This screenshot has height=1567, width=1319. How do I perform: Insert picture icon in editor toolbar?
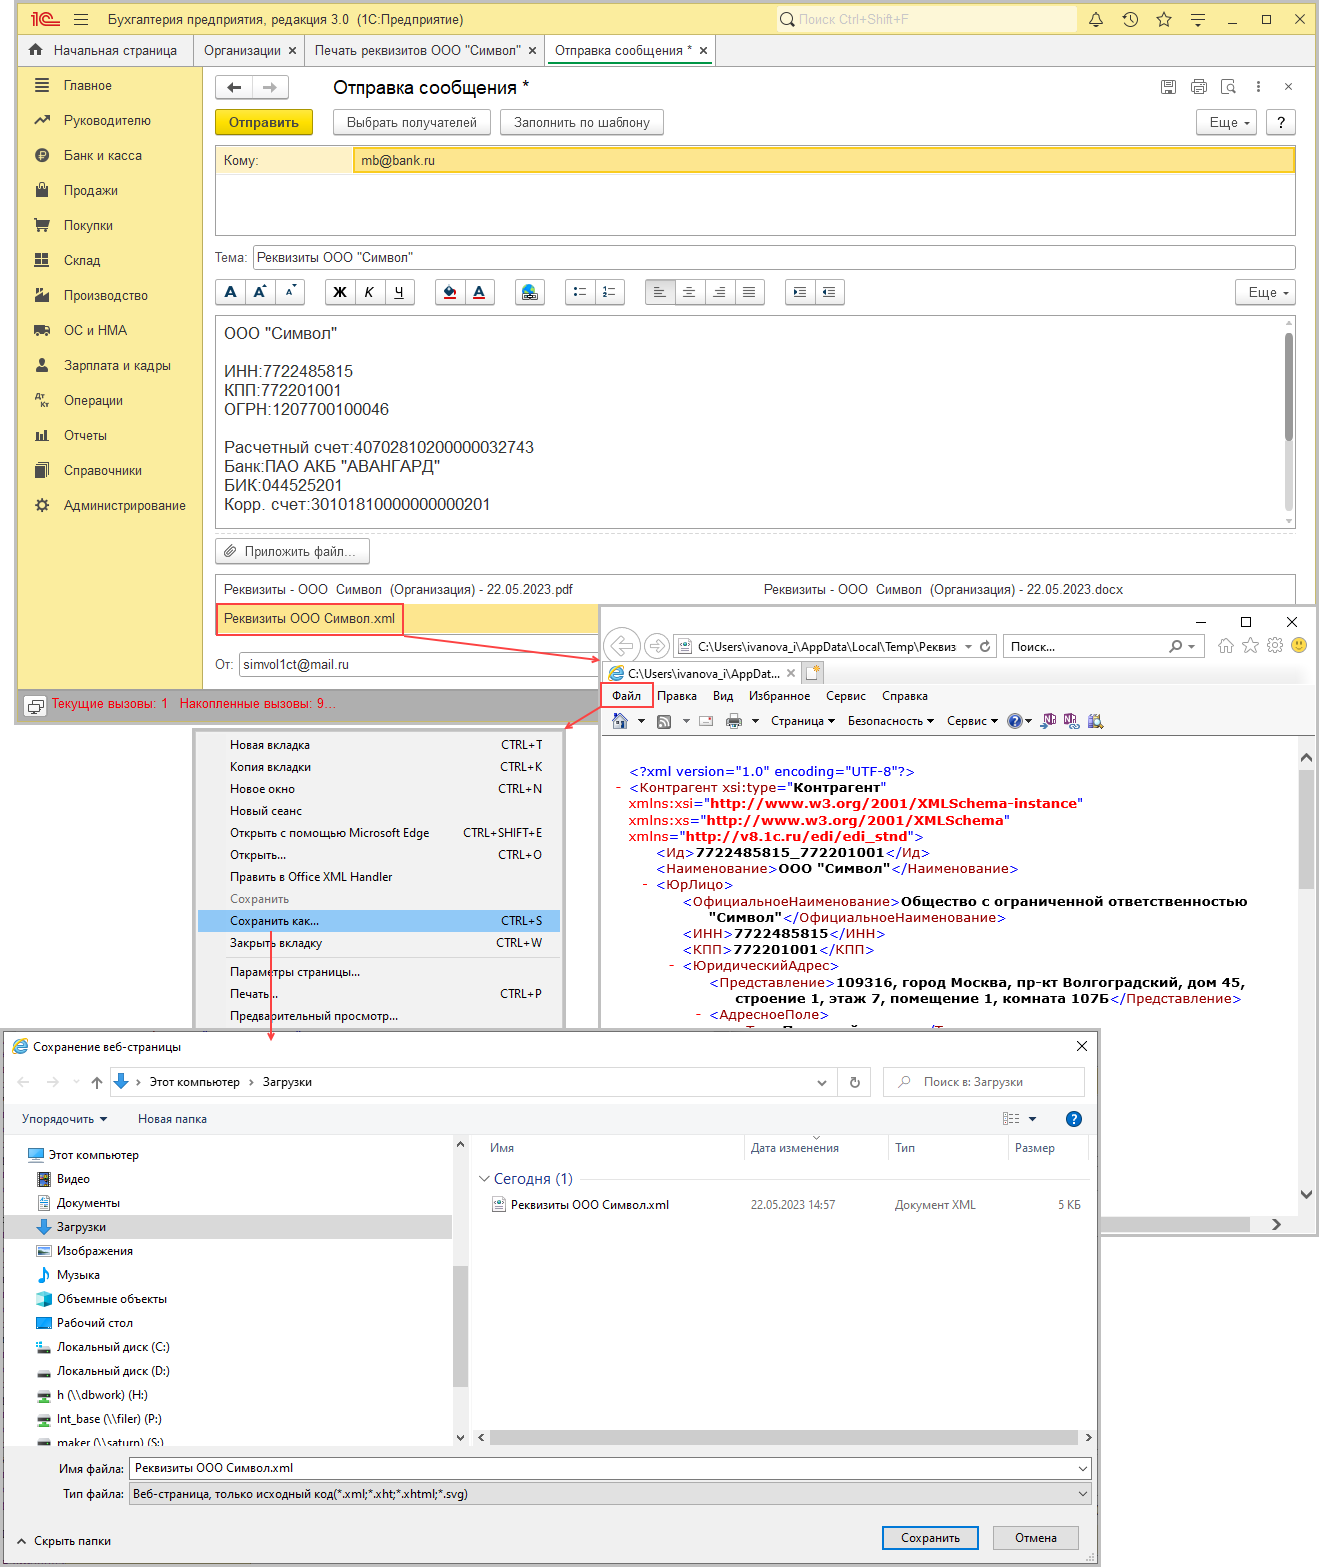point(530,292)
